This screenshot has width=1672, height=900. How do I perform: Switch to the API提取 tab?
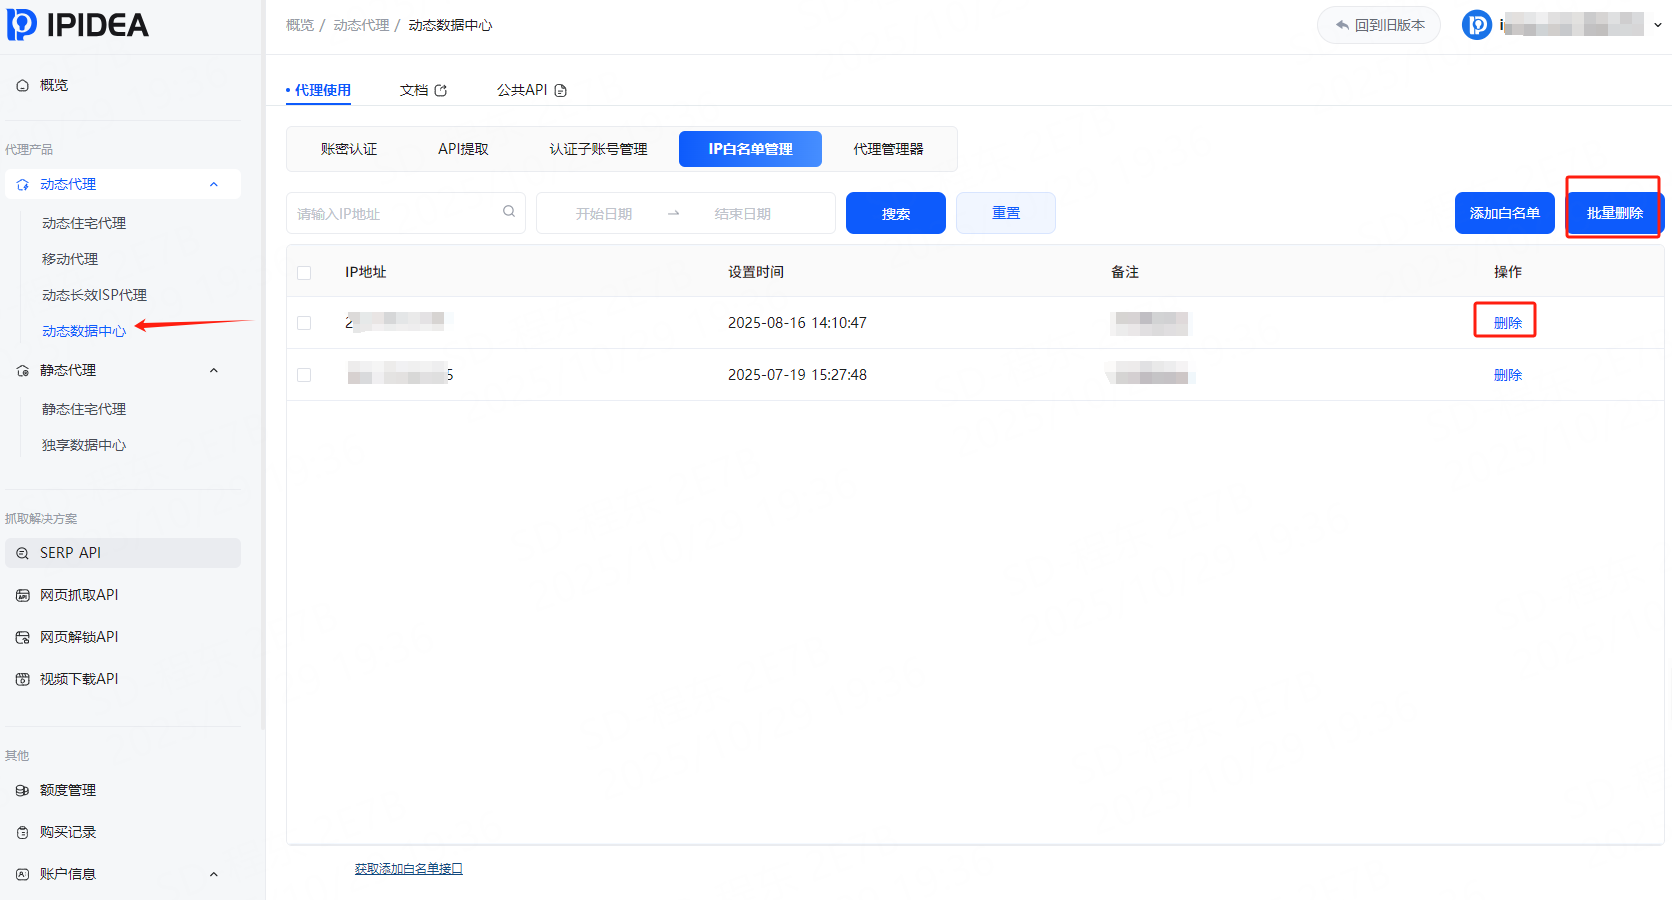(463, 149)
